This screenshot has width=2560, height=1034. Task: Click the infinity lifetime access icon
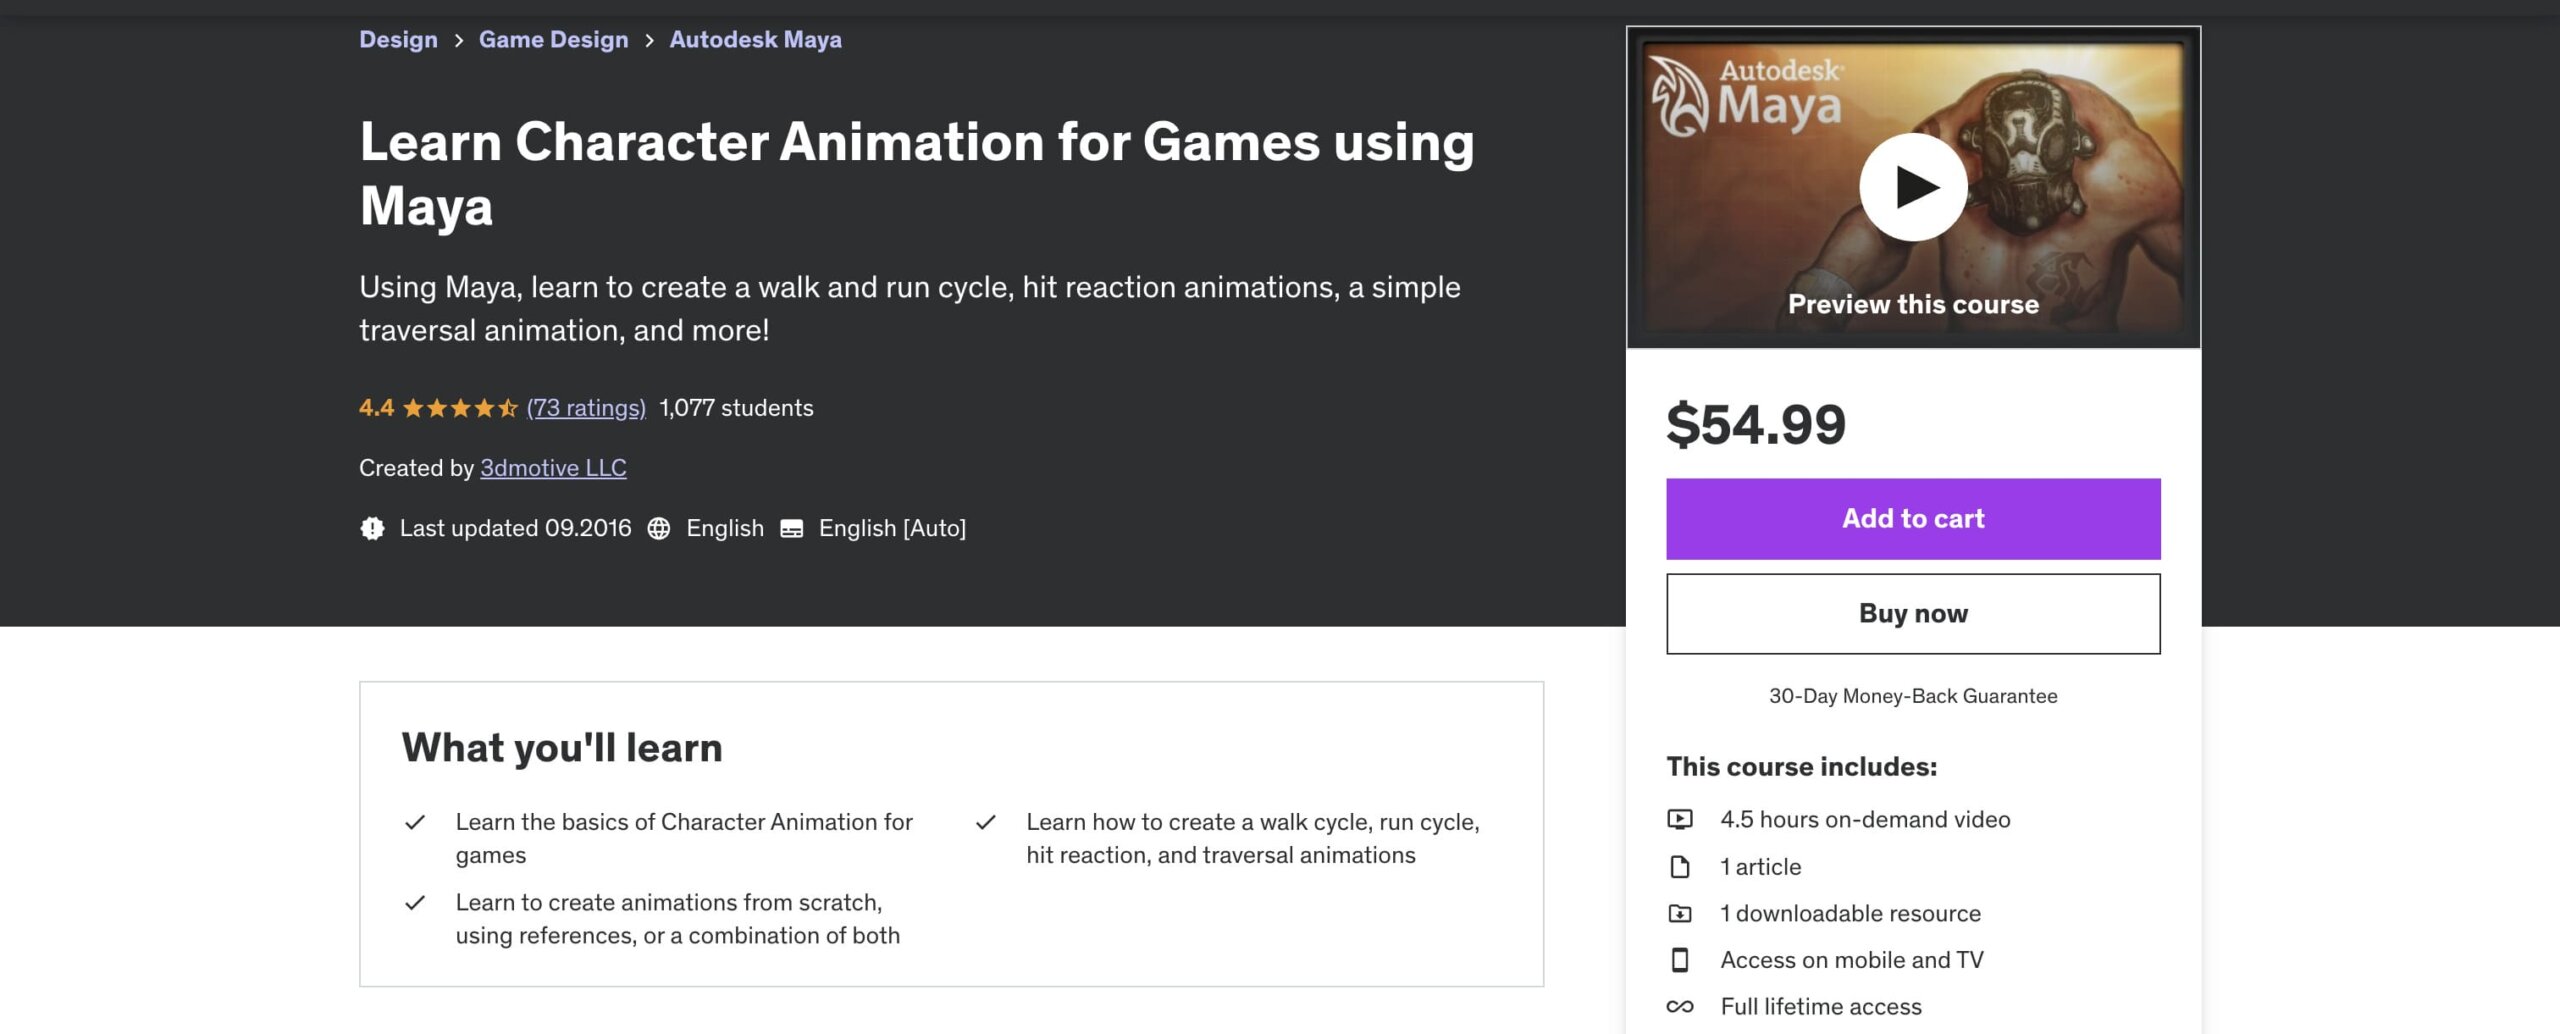pyautogui.click(x=1680, y=1006)
